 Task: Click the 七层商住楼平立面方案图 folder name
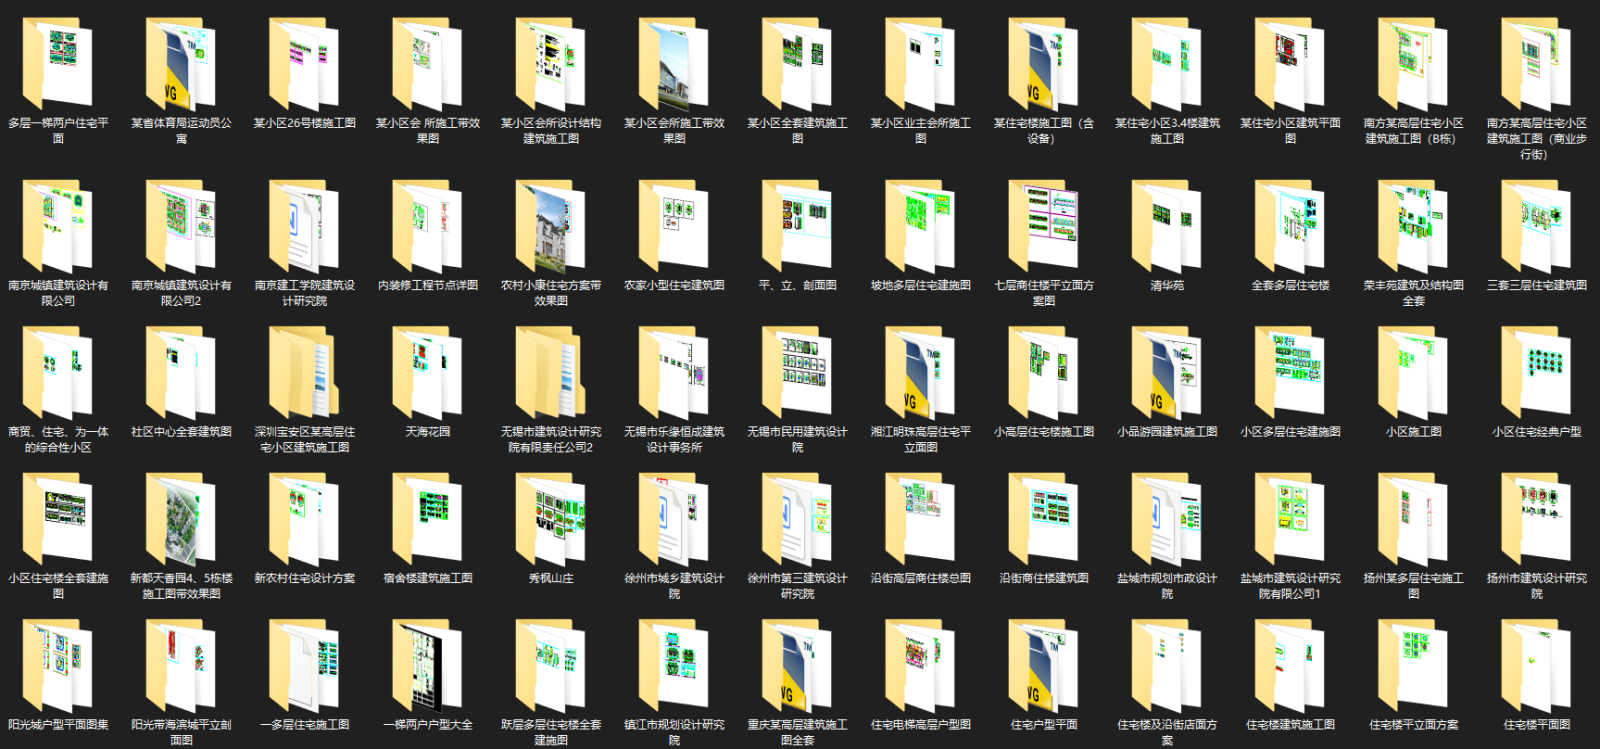[x=1043, y=292]
